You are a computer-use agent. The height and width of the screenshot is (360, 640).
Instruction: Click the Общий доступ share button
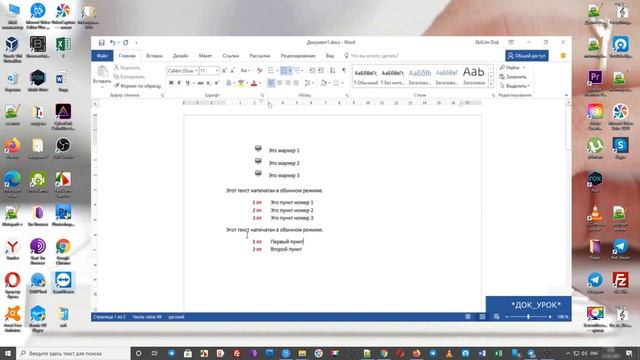coord(527,56)
